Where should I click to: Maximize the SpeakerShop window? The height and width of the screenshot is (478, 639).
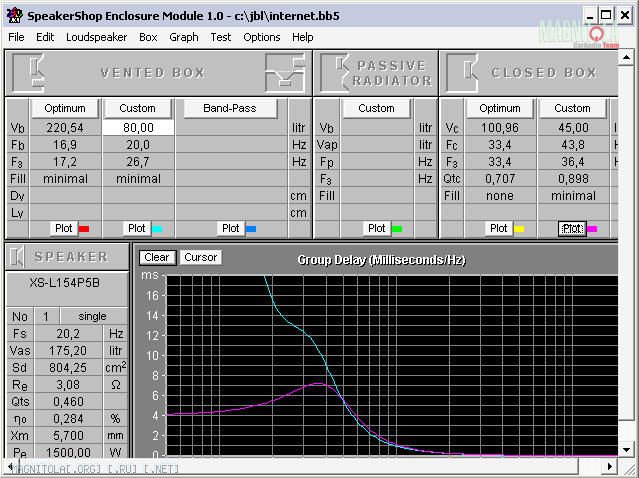pos(606,15)
